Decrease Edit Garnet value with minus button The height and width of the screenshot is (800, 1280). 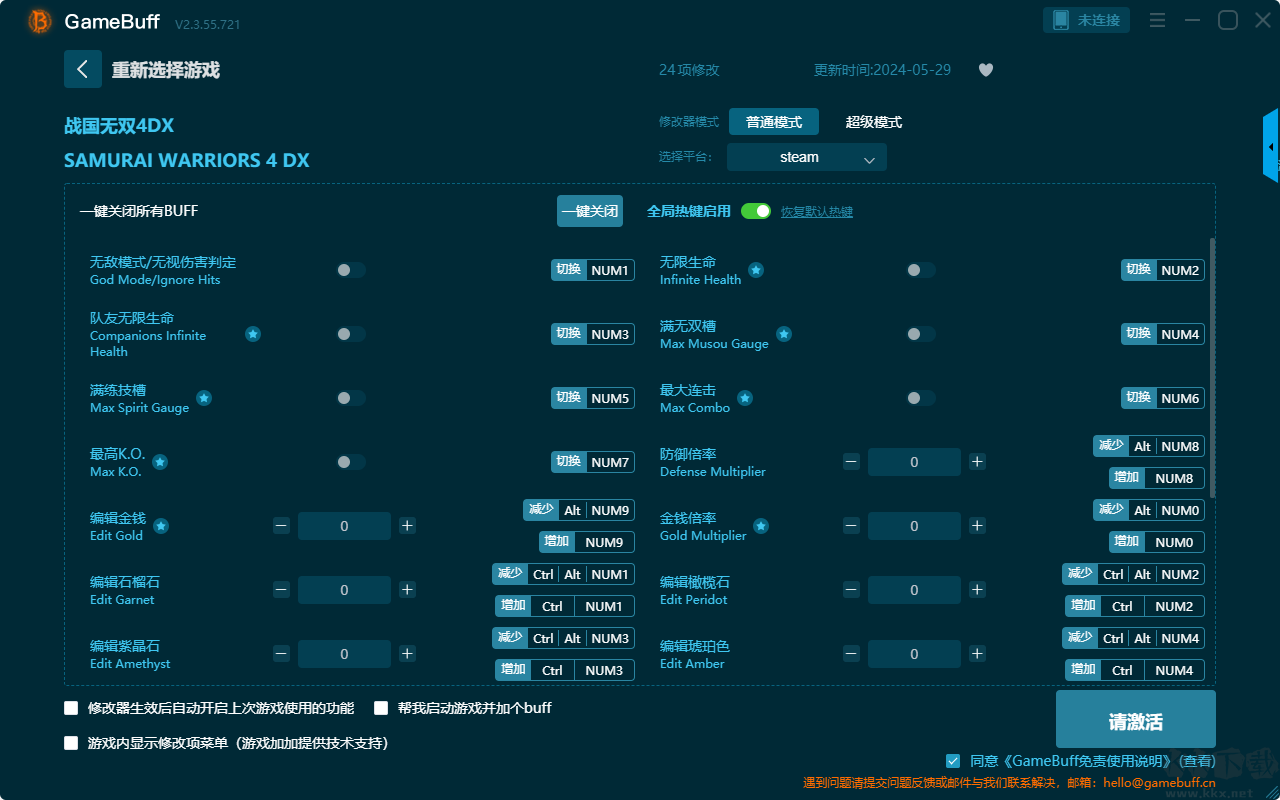tap(281, 590)
